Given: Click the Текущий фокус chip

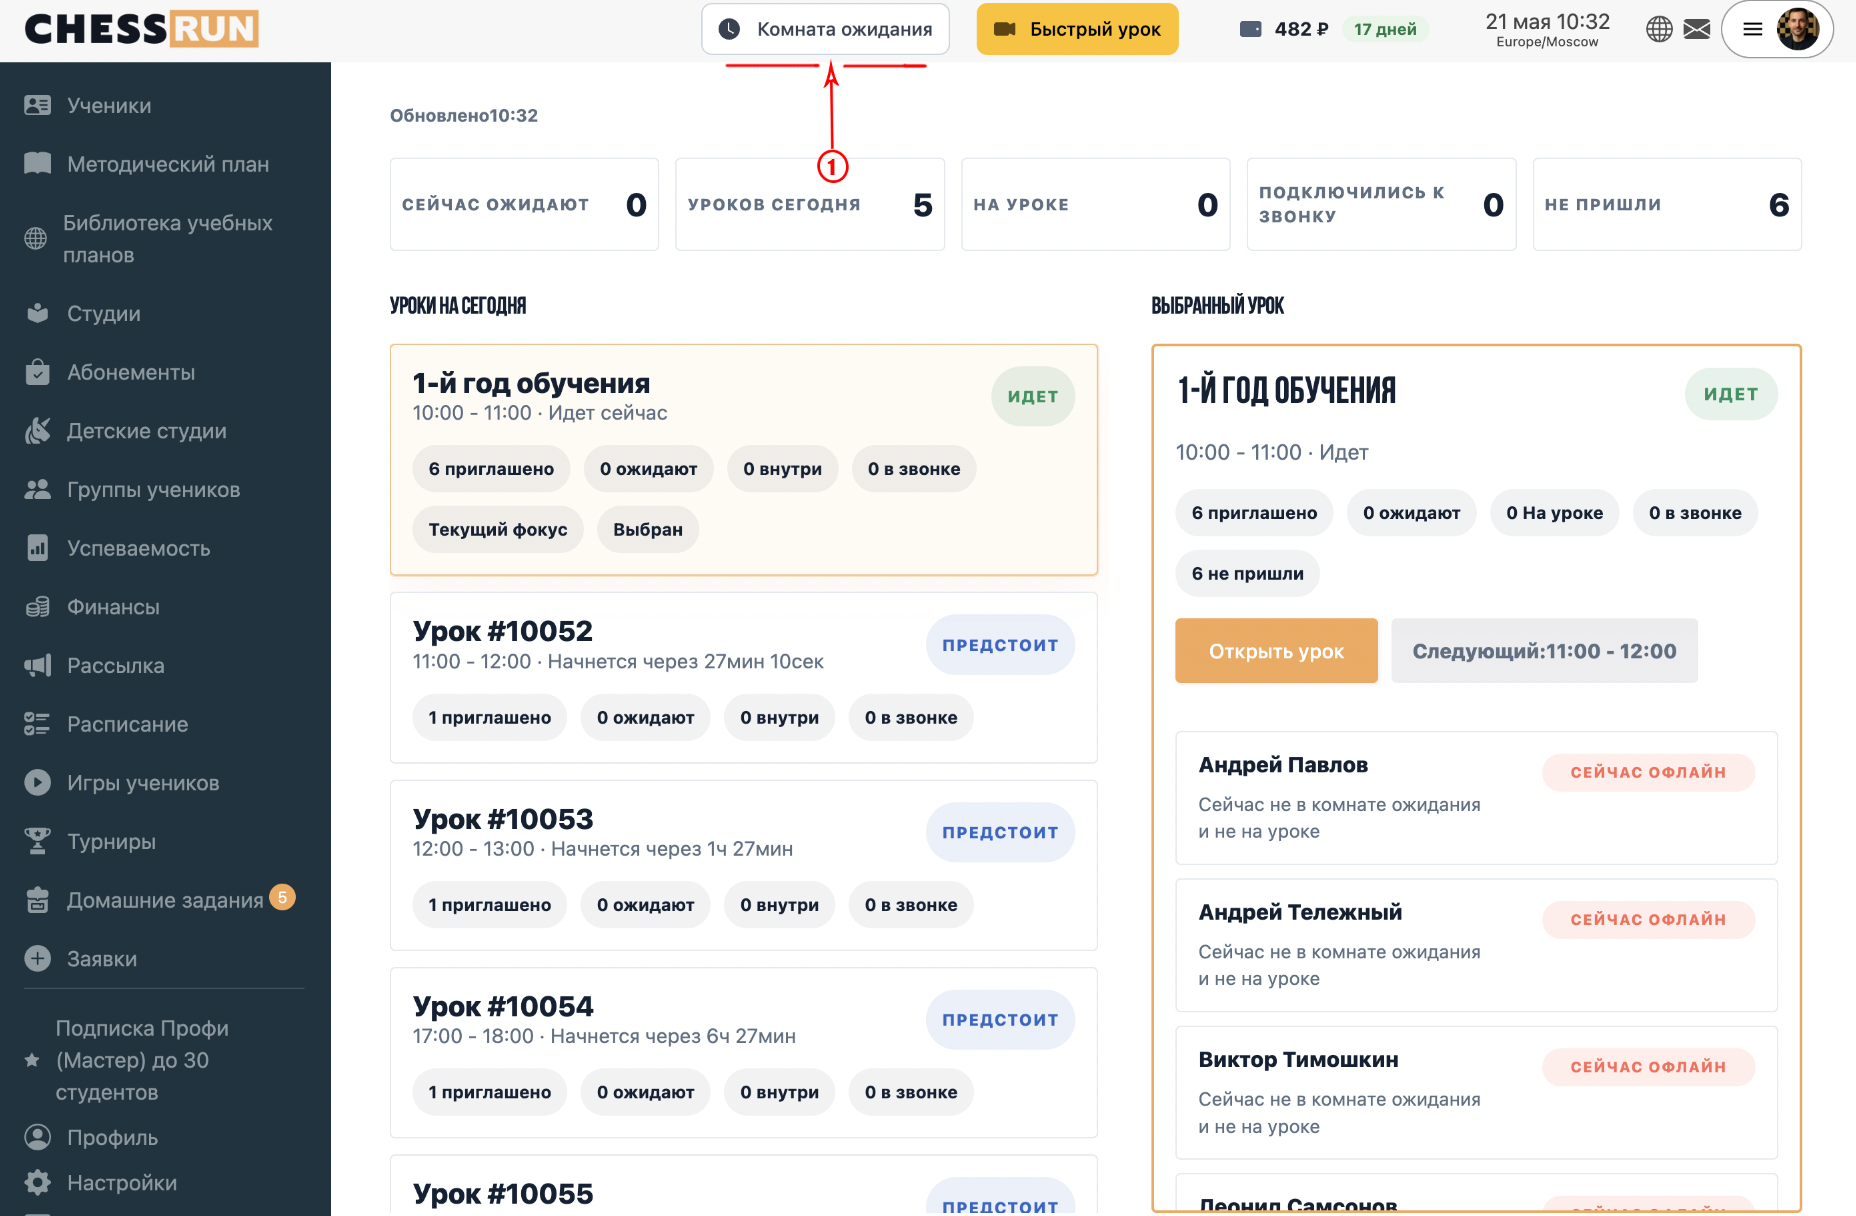Looking at the screenshot, I should [498, 529].
